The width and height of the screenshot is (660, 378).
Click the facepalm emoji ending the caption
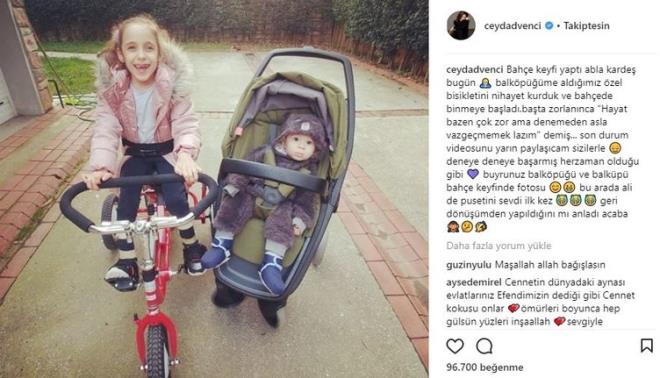pos(481,227)
